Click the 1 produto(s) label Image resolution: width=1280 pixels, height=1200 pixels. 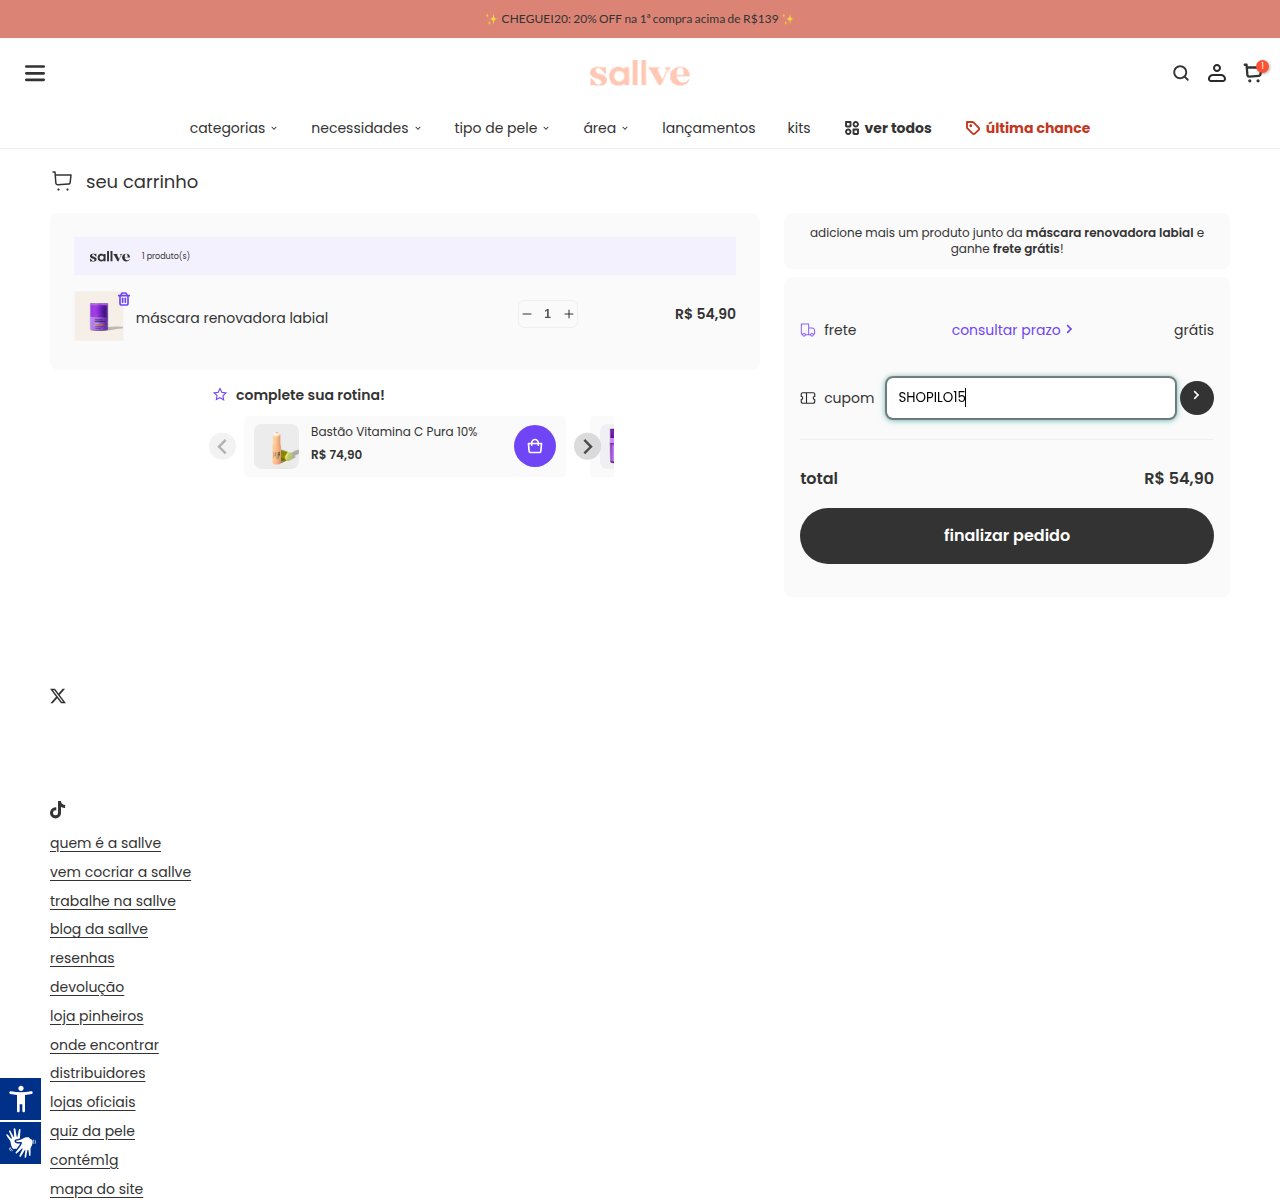click(166, 256)
